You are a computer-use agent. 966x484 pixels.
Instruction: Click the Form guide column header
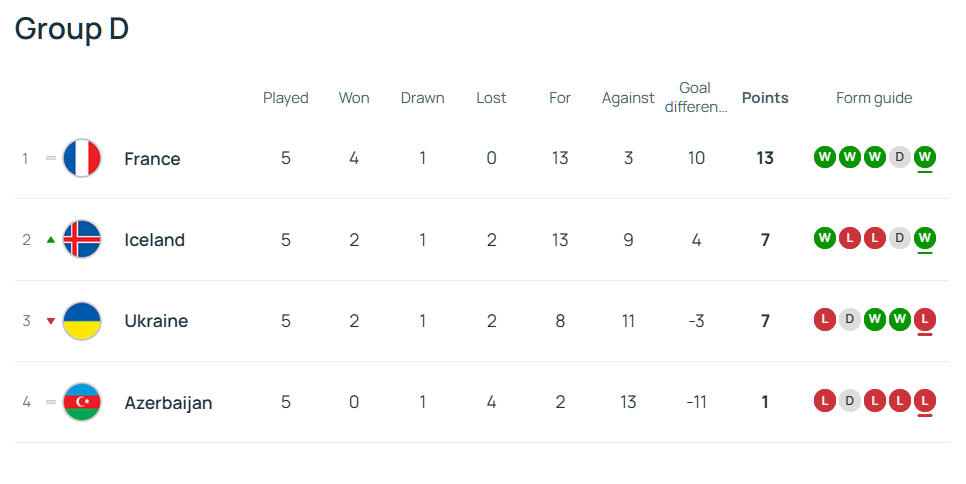(874, 98)
